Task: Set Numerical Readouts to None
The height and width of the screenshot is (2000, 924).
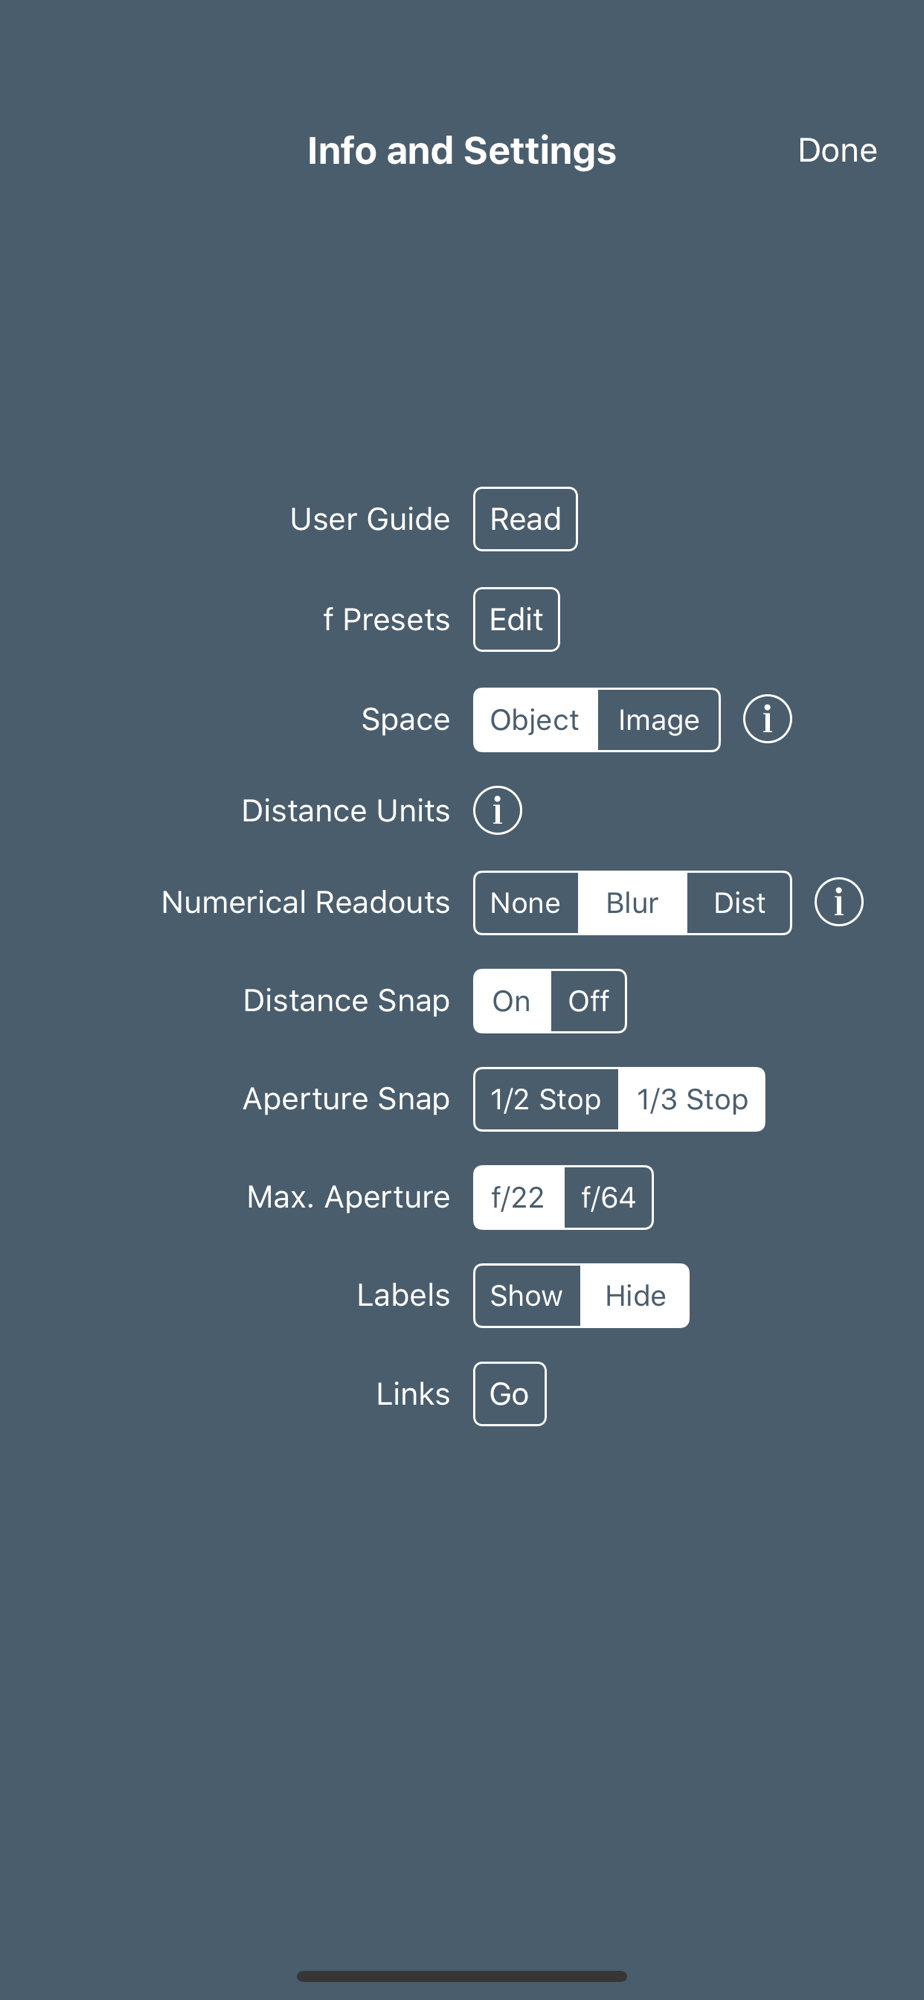Action: [525, 903]
